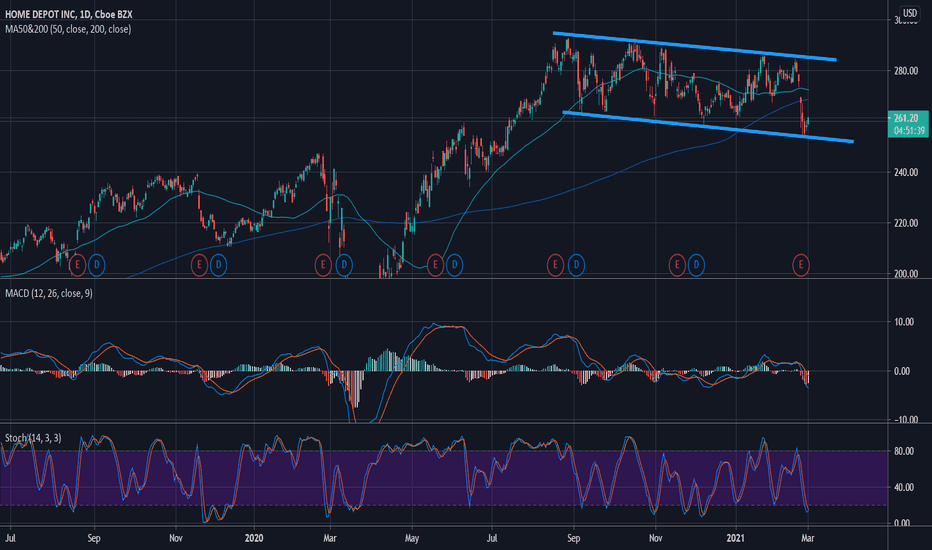Click the earnings E marker of May 2020
This screenshot has height=550, width=932.
(x=435, y=265)
